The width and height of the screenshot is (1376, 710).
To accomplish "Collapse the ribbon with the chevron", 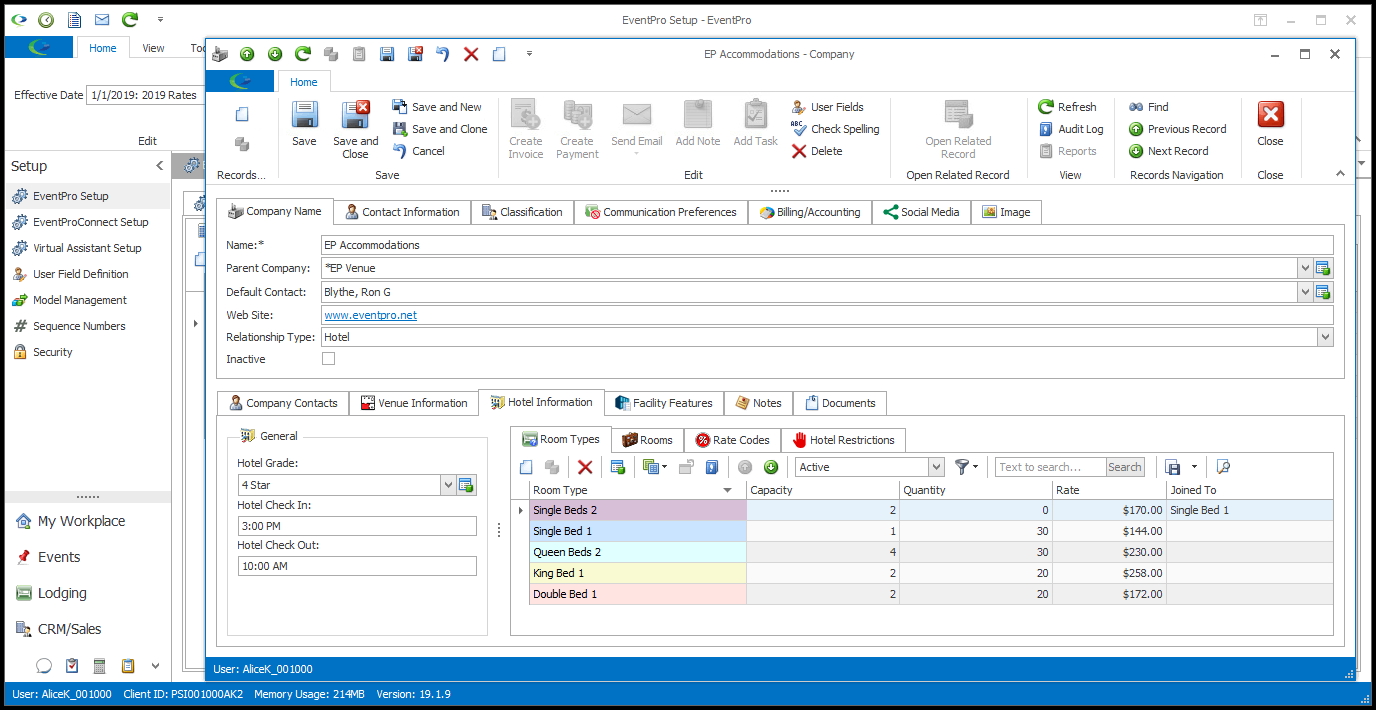I will pyautogui.click(x=1341, y=174).
